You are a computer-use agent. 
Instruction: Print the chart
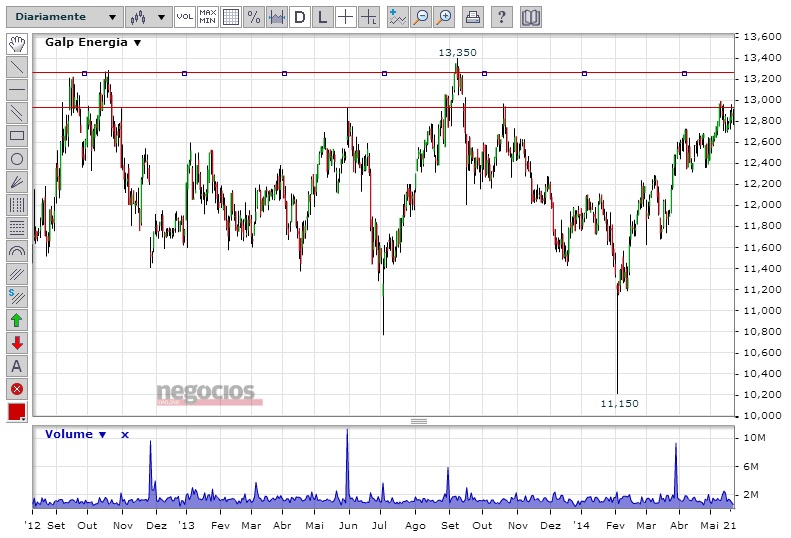tap(473, 17)
